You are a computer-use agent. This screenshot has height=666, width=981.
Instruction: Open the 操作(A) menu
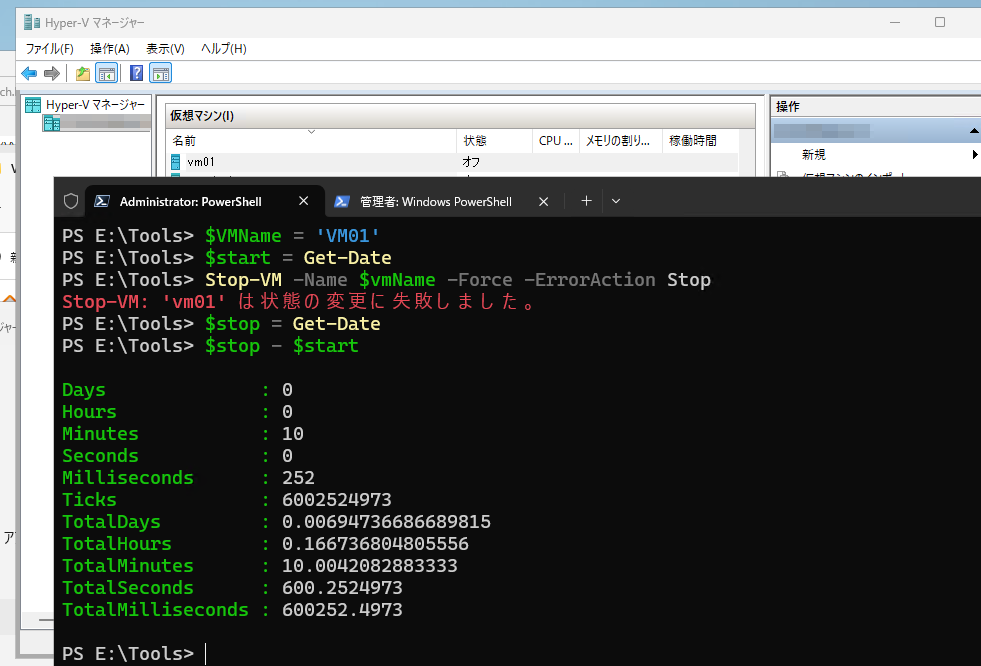(109, 49)
